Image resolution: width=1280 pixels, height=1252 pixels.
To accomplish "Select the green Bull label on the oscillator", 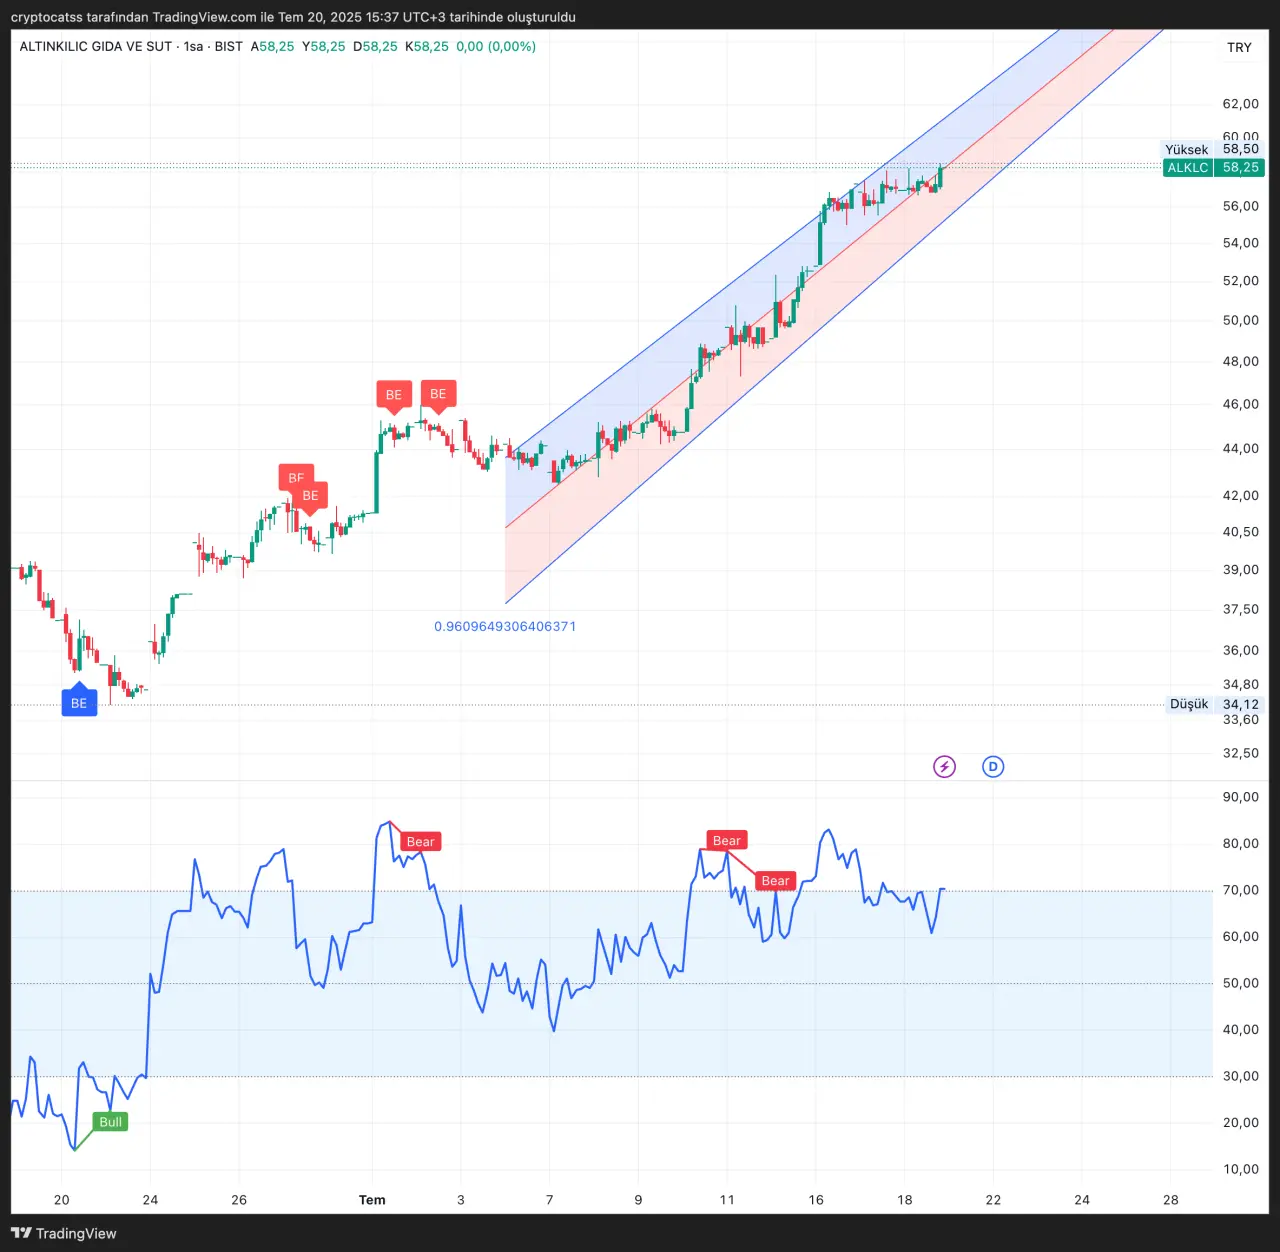I will tap(110, 1122).
